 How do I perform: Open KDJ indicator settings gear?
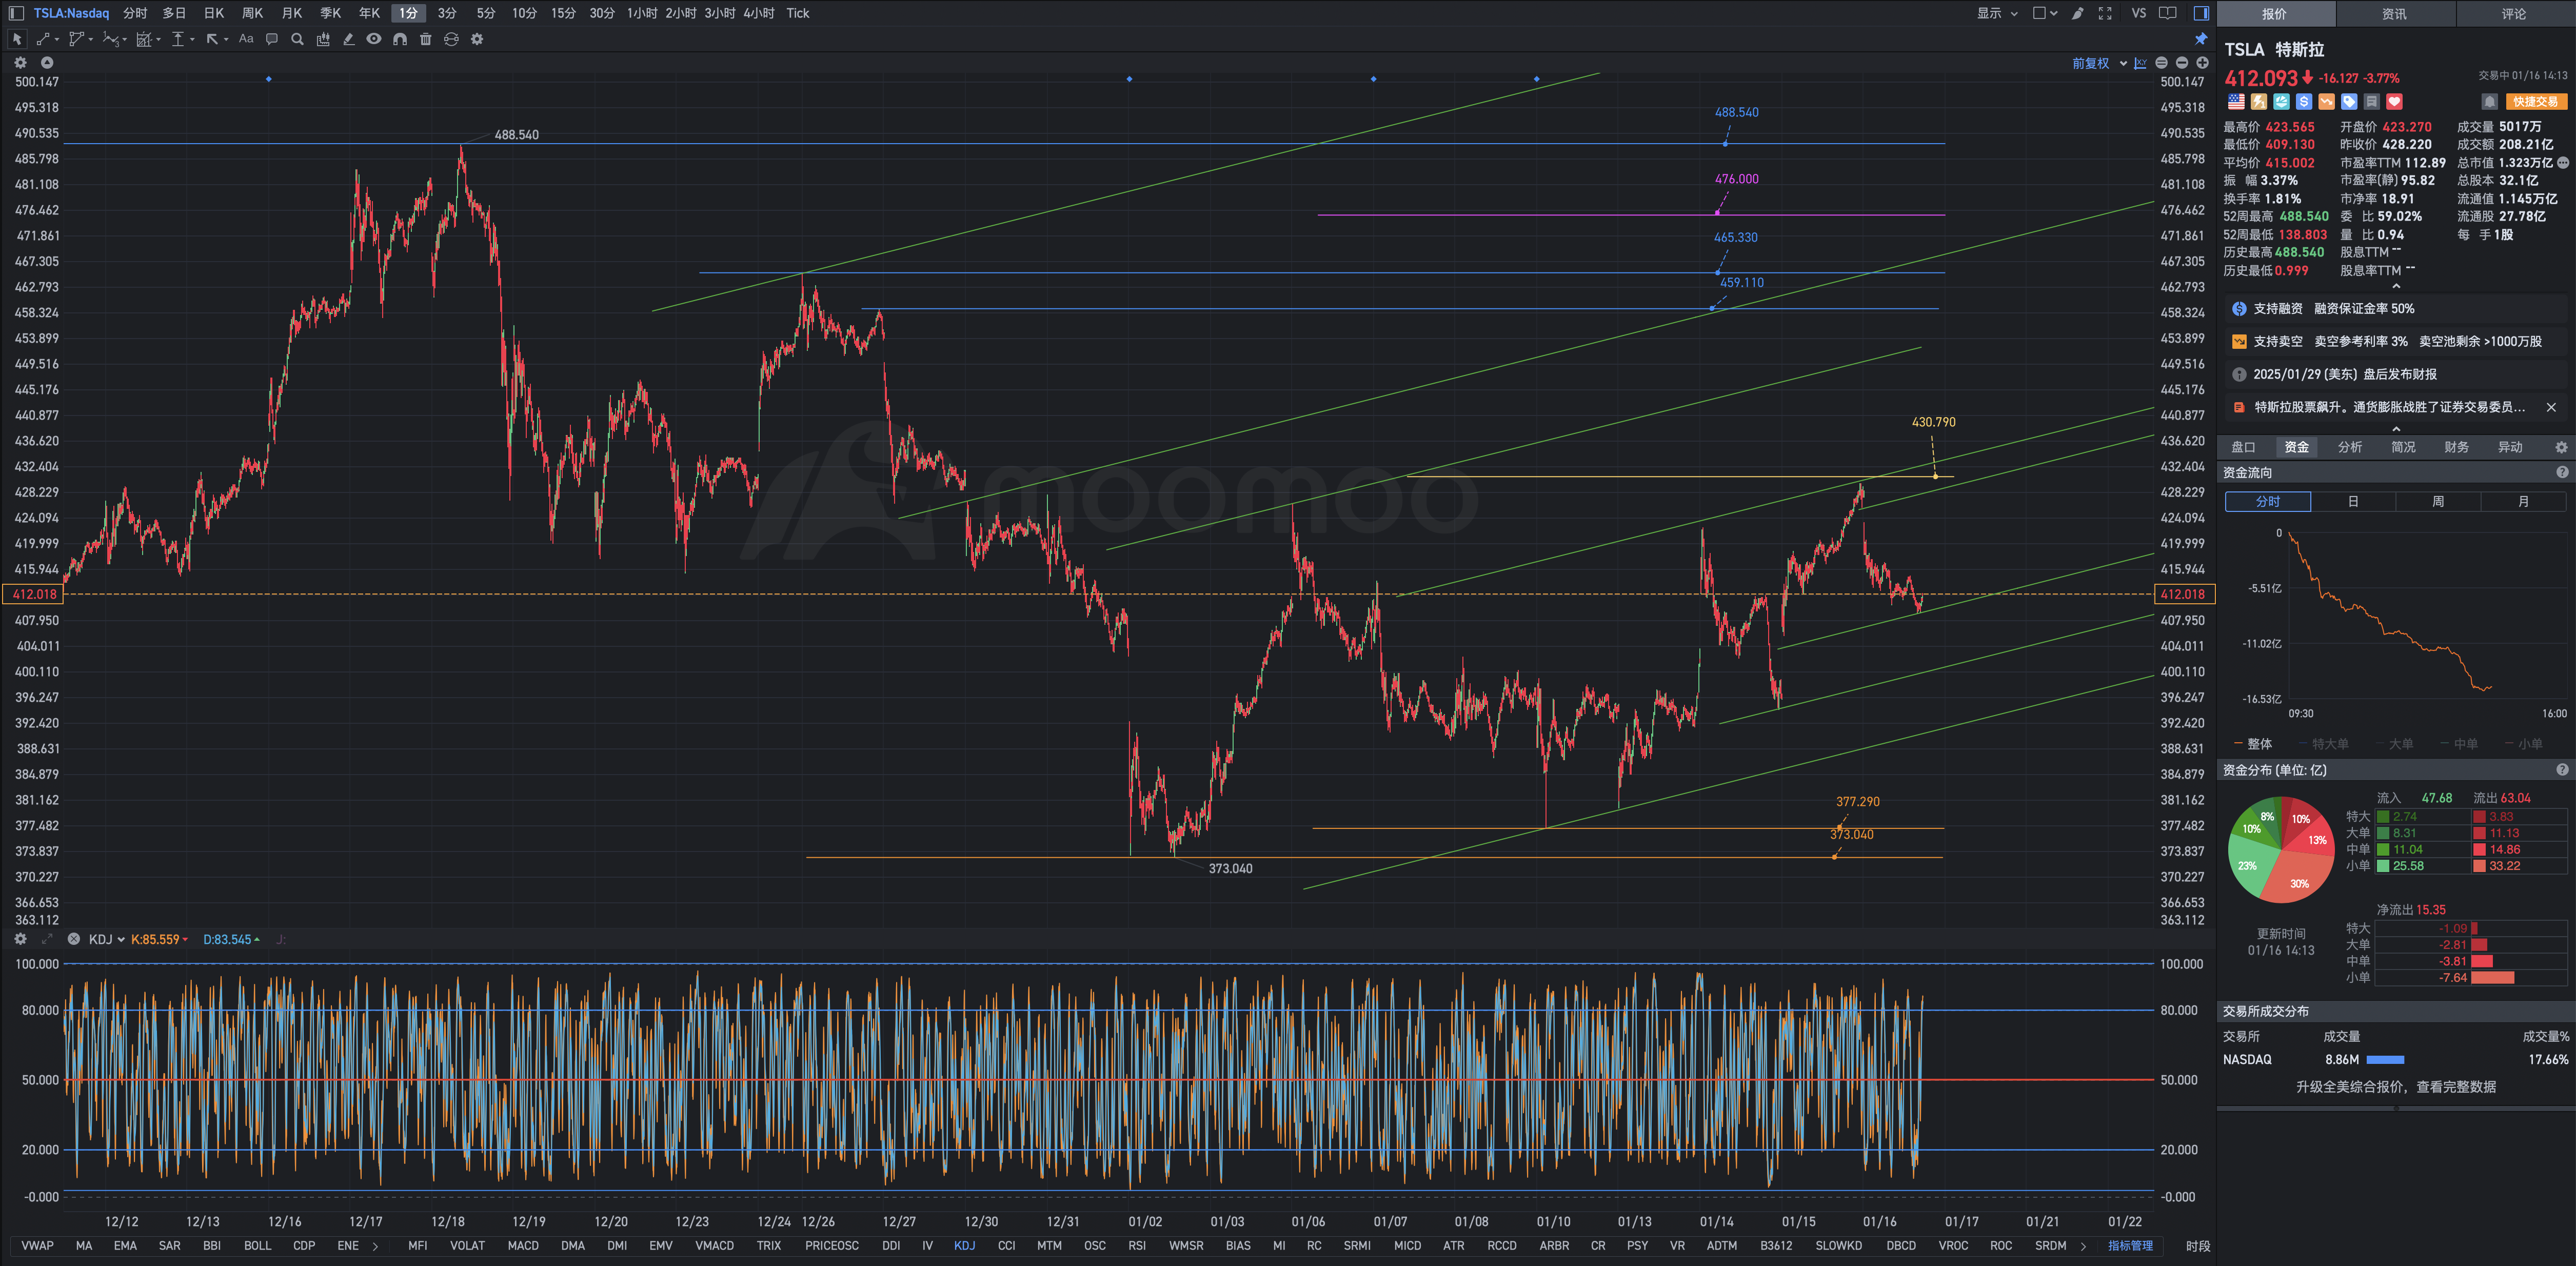(x=20, y=939)
